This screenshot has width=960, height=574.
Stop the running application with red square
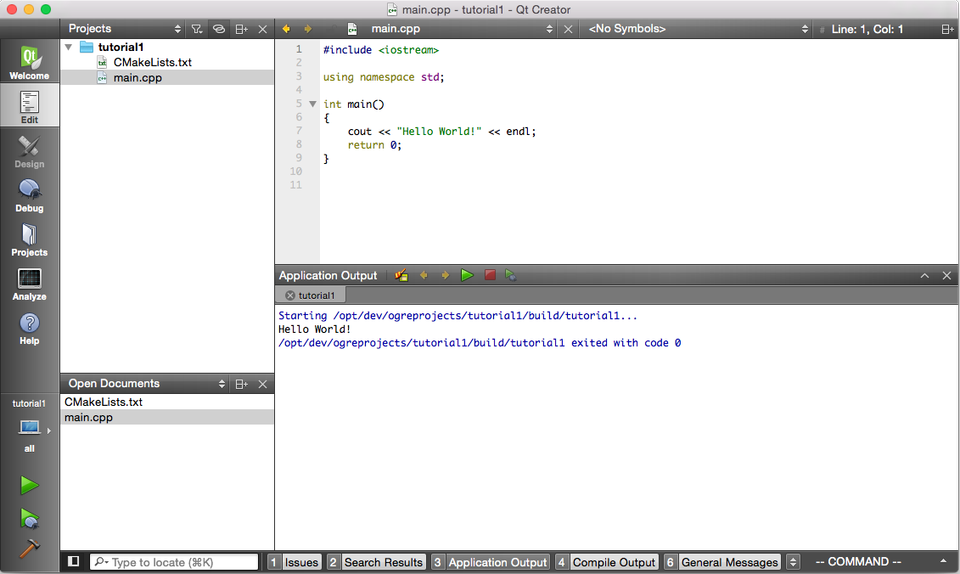pyautogui.click(x=490, y=275)
